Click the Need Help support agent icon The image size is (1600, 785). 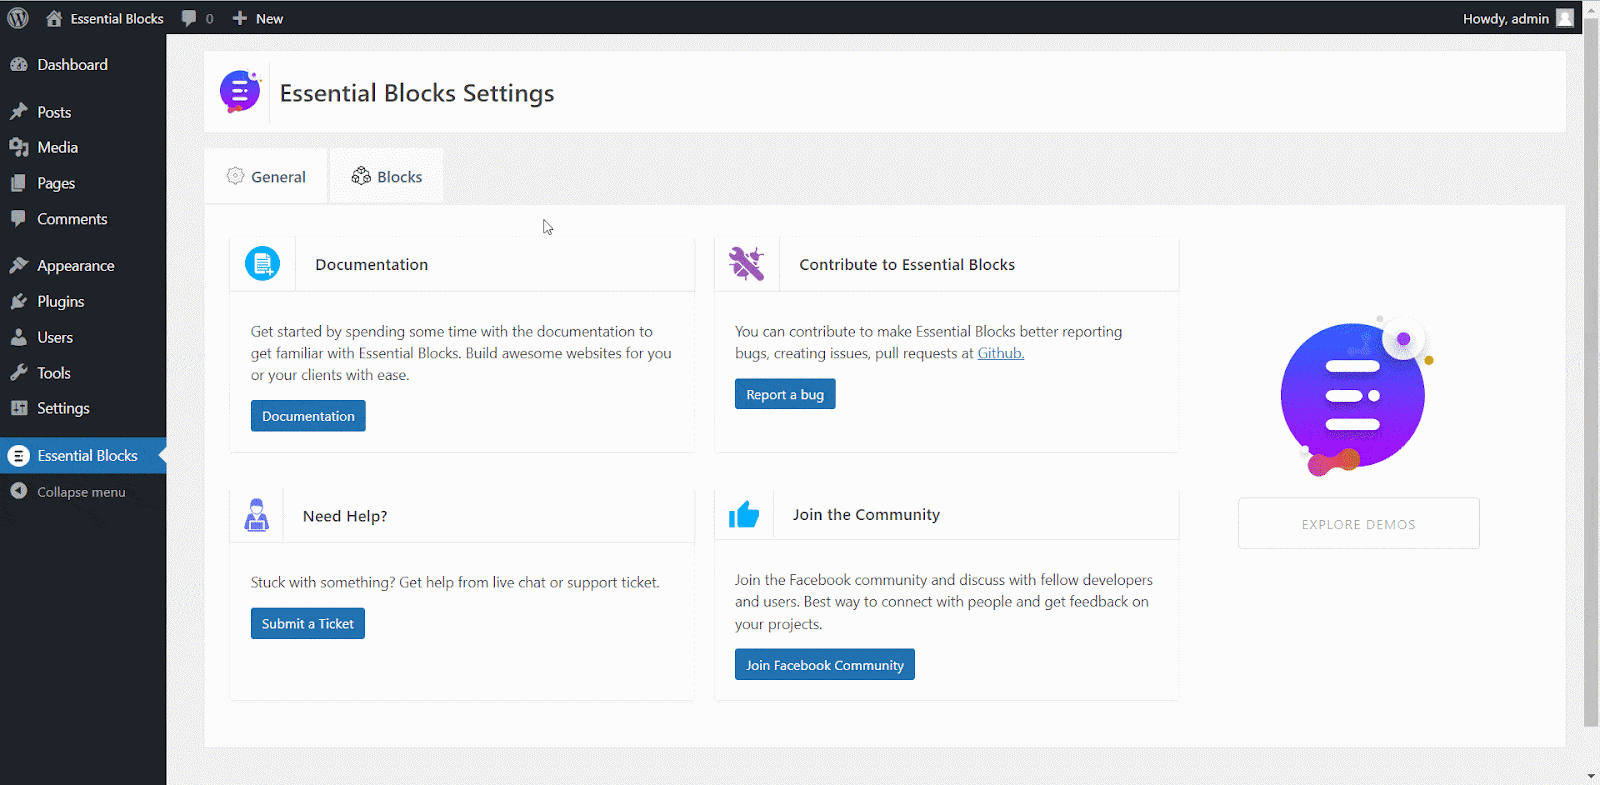257,515
